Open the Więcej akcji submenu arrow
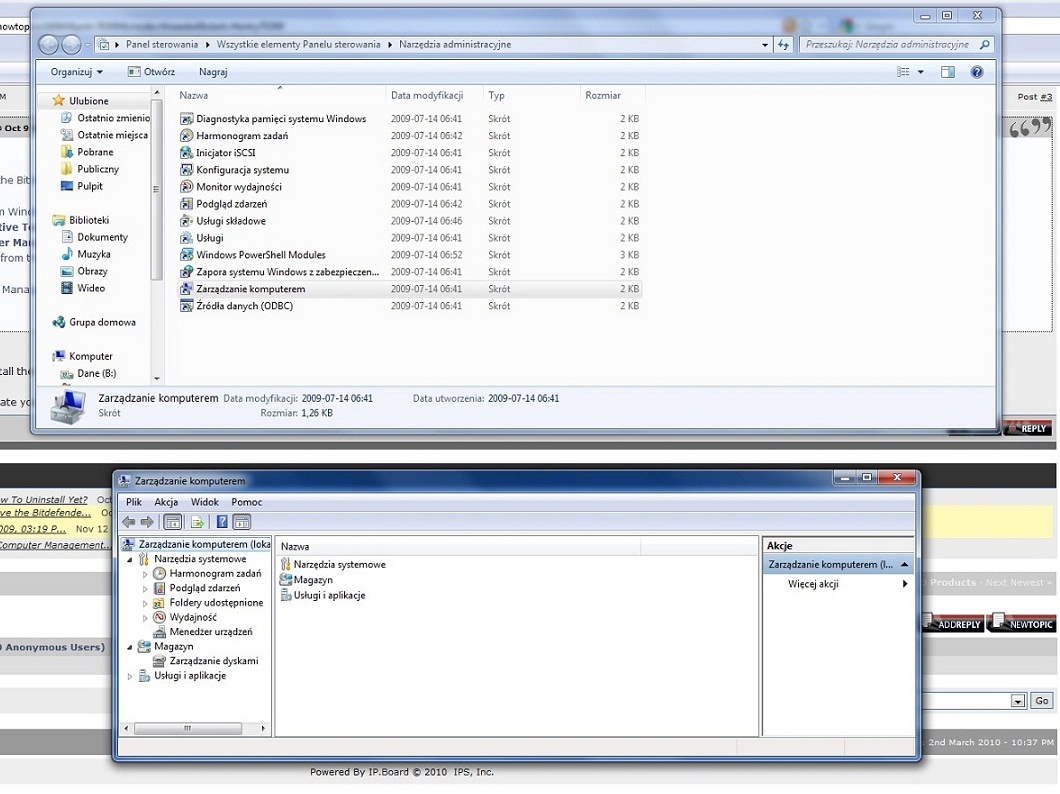1060x794 pixels. (905, 584)
